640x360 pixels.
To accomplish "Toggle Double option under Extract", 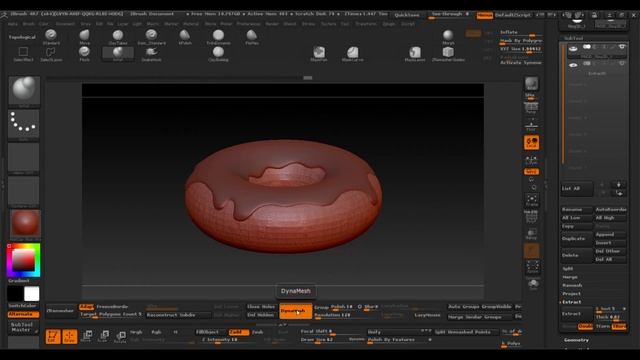I will point(585,326).
